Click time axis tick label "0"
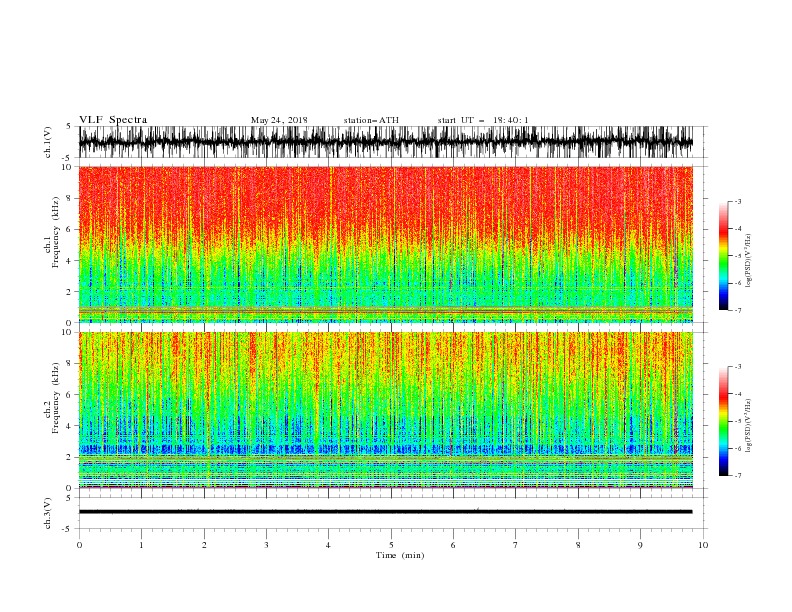The height and width of the screenshot is (612, 792). pyautogui.click(x=79, y=545)
